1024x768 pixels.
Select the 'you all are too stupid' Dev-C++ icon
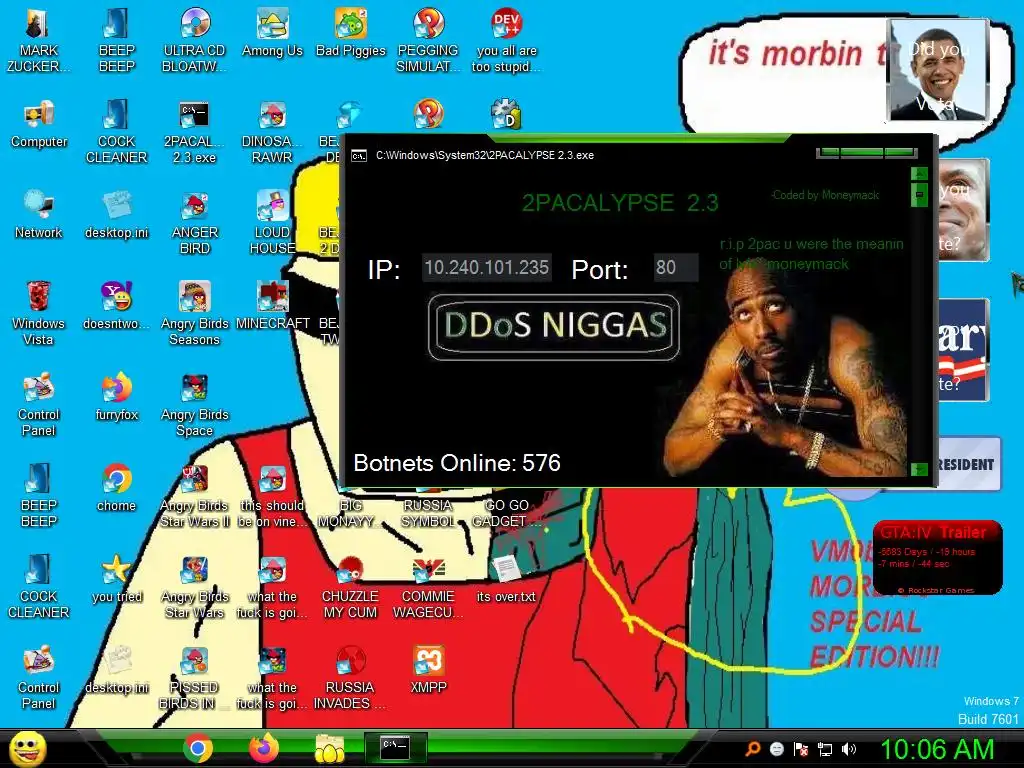click(506, 40)
